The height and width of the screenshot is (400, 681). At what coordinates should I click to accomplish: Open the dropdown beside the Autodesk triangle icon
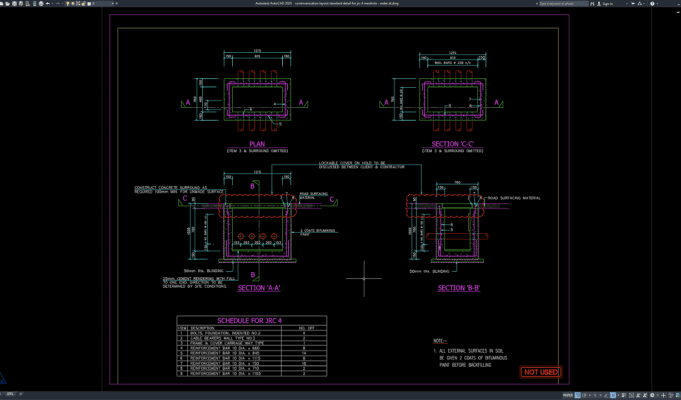pos(644,3)
